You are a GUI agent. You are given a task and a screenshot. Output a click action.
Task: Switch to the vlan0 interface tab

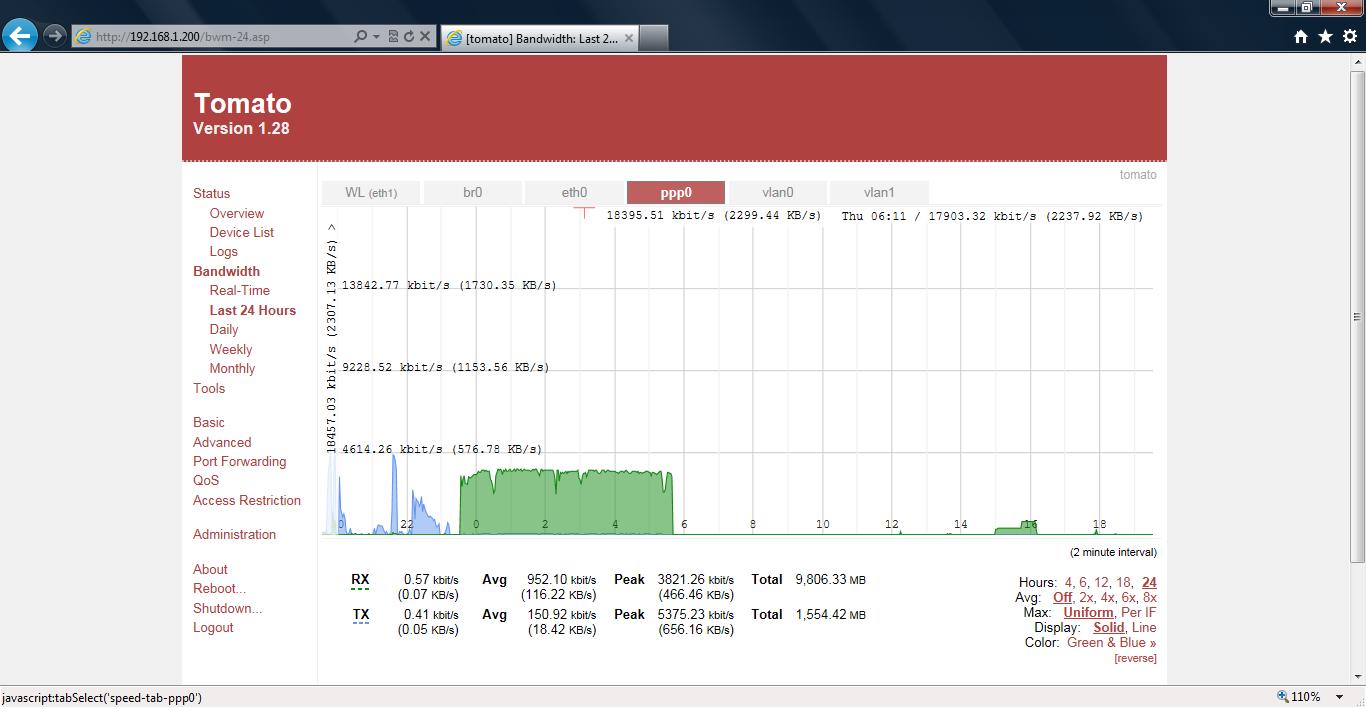coord(777,193)
